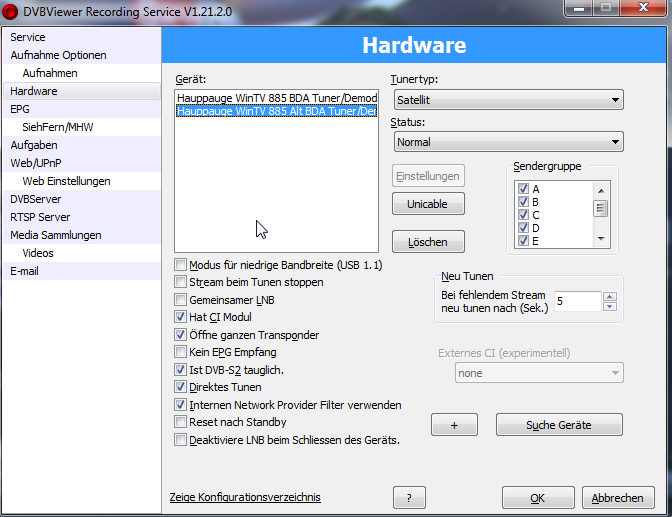Click the plus button to add device

tap(454, 425)
